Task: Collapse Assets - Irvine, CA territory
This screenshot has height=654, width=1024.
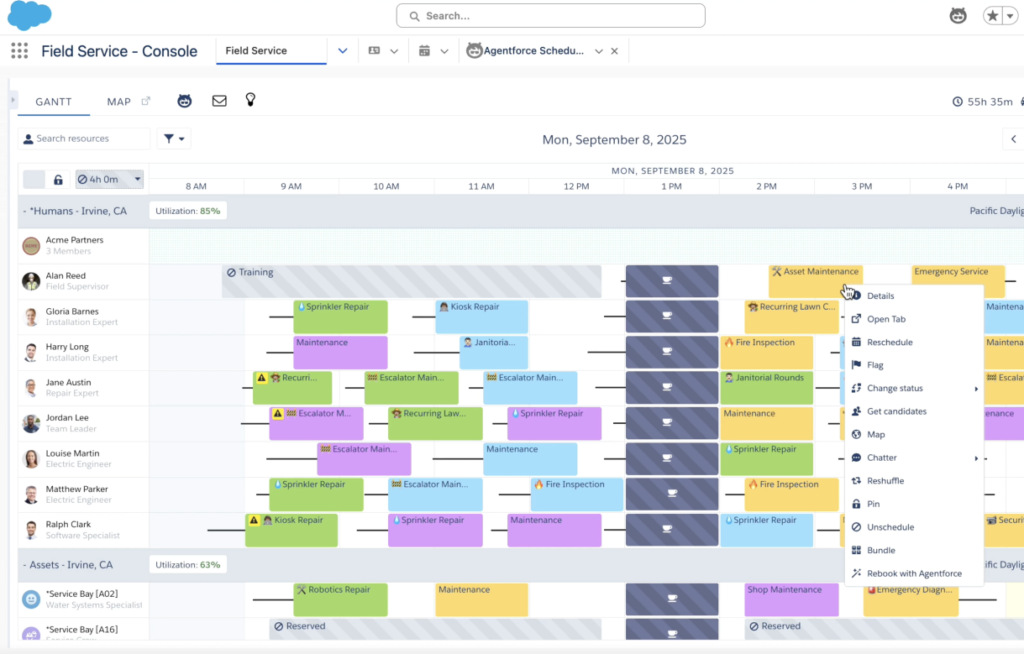Action: point(25,564)
